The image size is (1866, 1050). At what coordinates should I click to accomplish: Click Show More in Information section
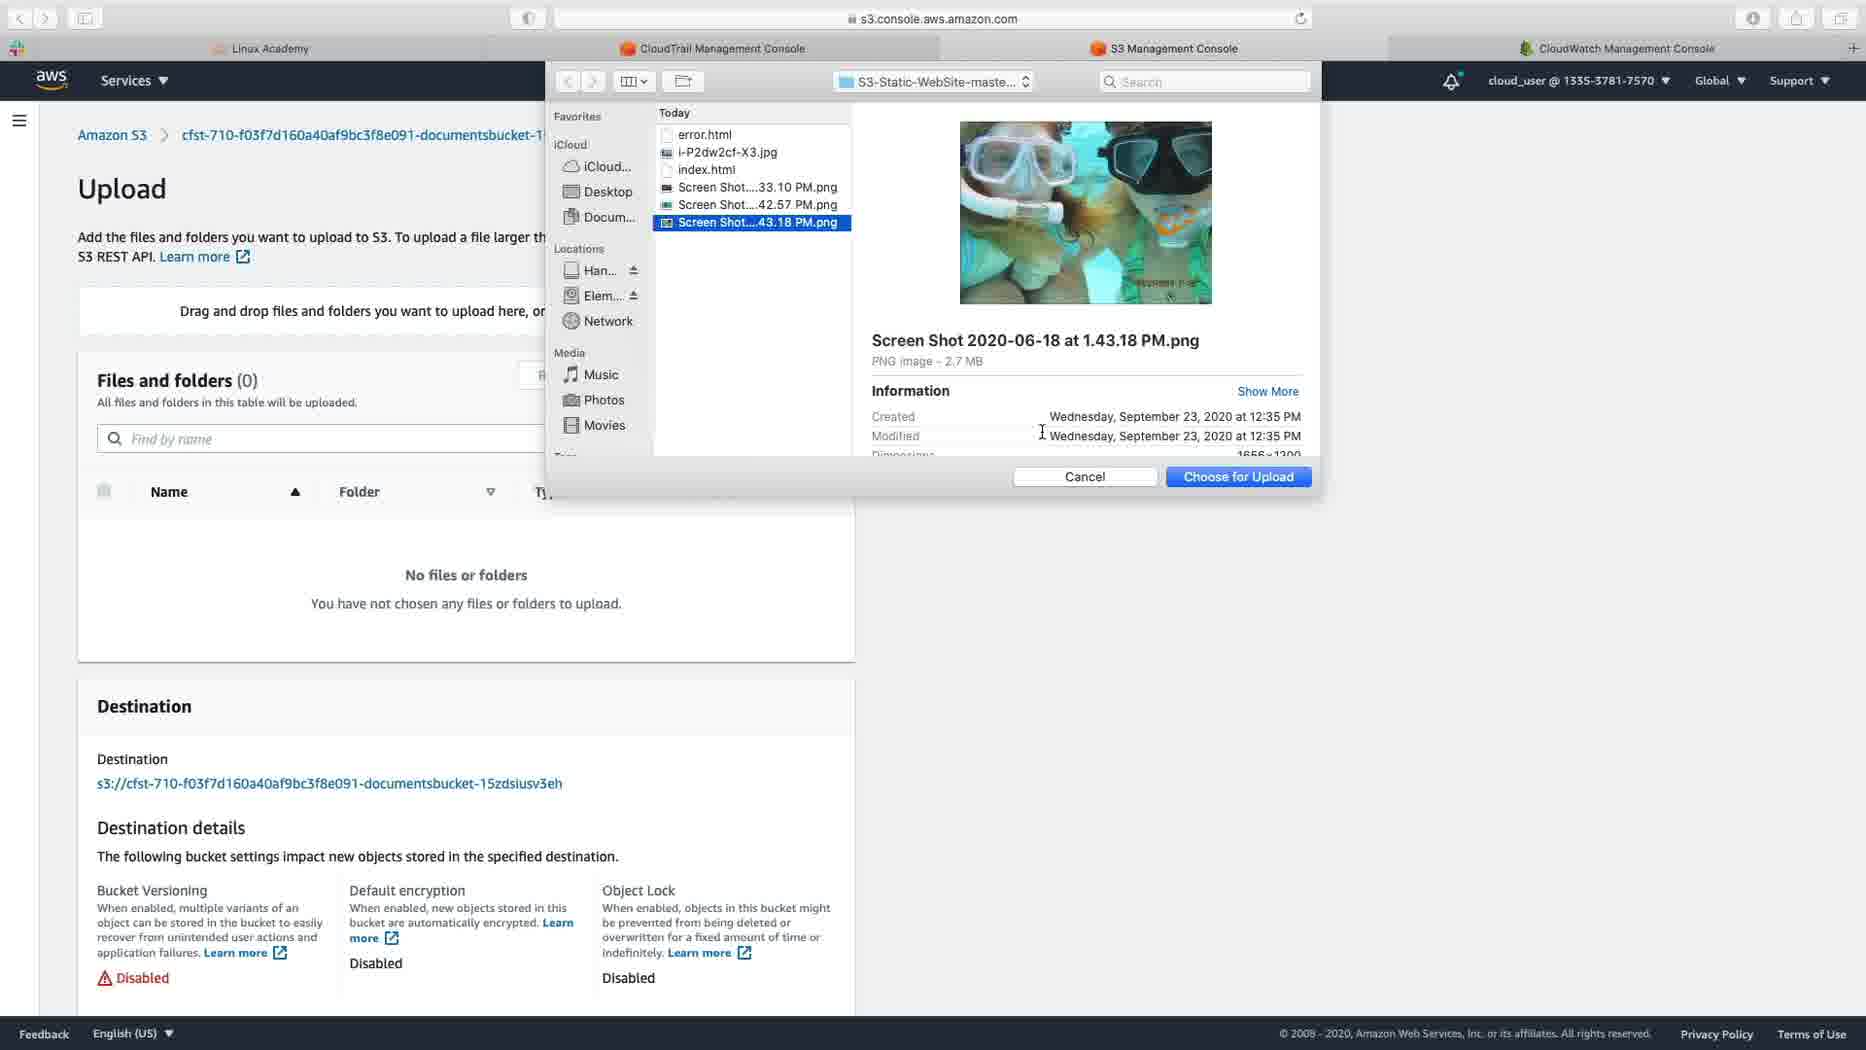1267,392
